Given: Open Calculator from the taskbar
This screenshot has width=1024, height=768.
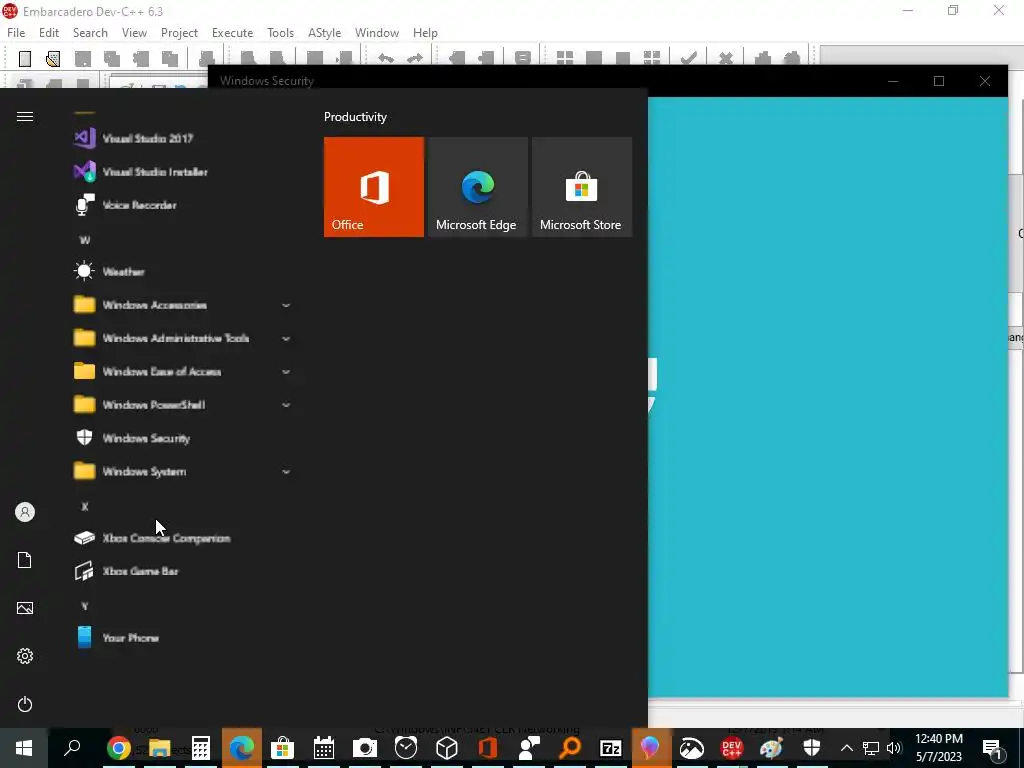Looking at the screenshot, I should click(x=200, y=748).
